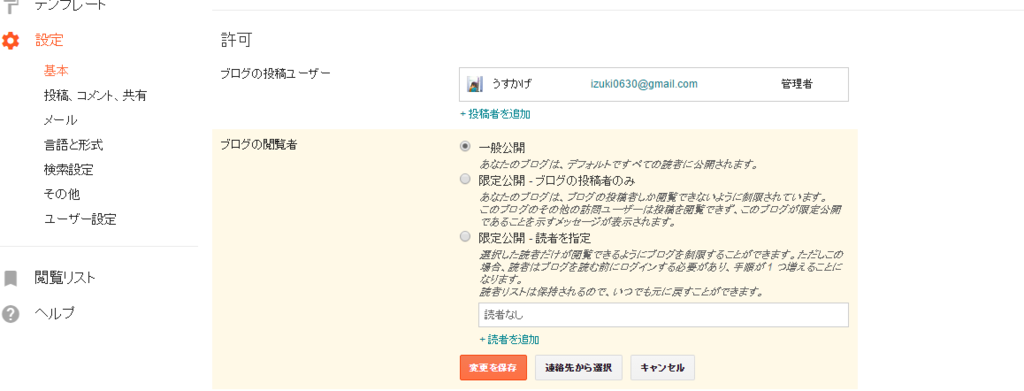Click the template icon in sidebar

(10, 5)
